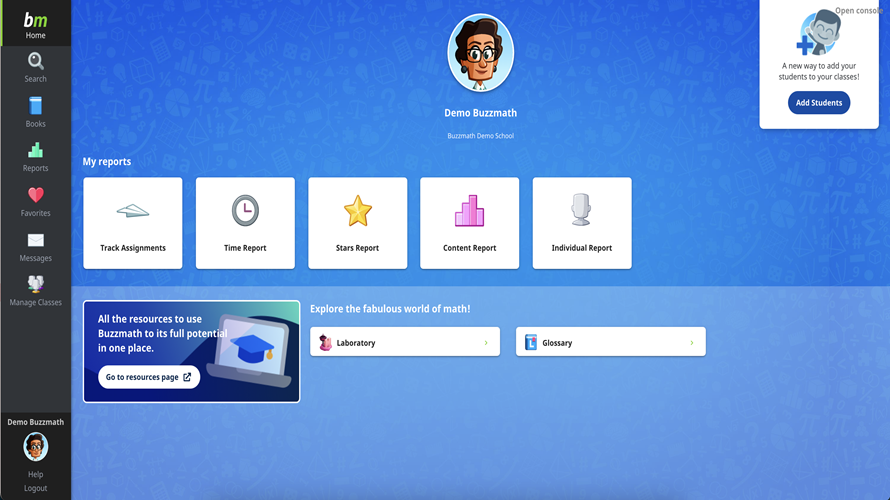Screen dimensions: 890x500
Task: Open Messages envelope icon
Action: point(35,245)
